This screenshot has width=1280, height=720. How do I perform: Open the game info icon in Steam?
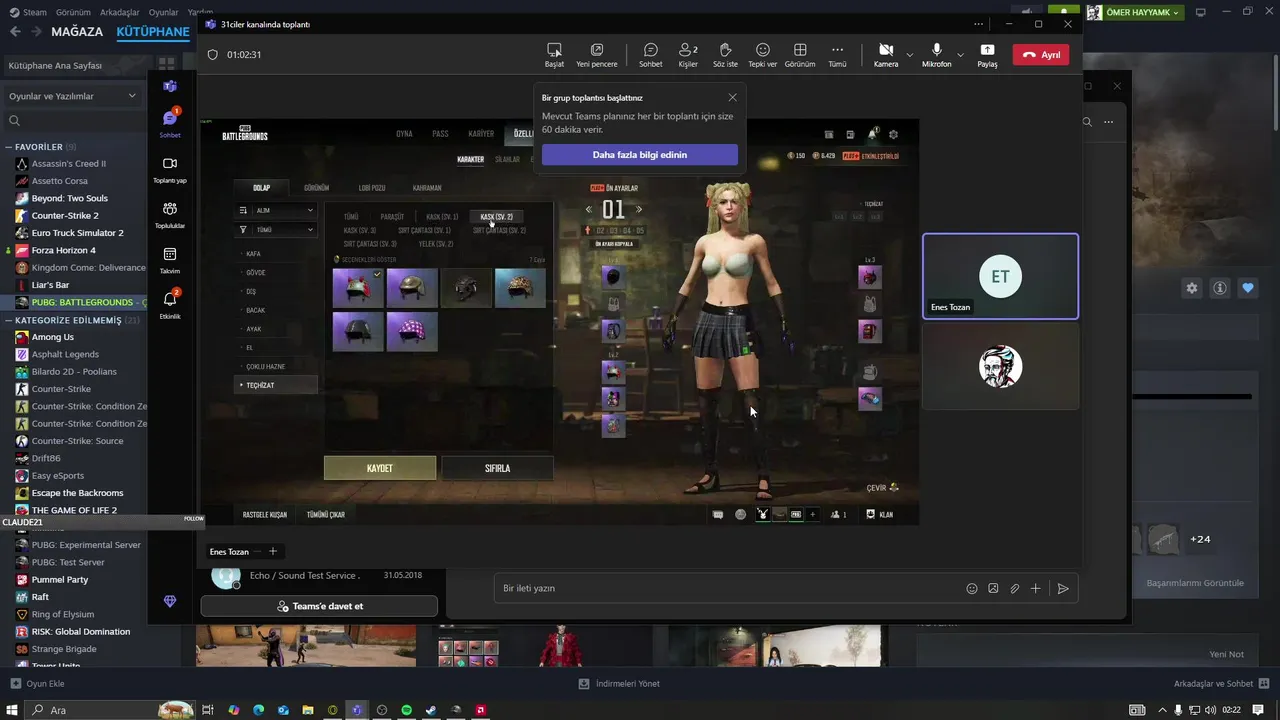(1219, 288)
